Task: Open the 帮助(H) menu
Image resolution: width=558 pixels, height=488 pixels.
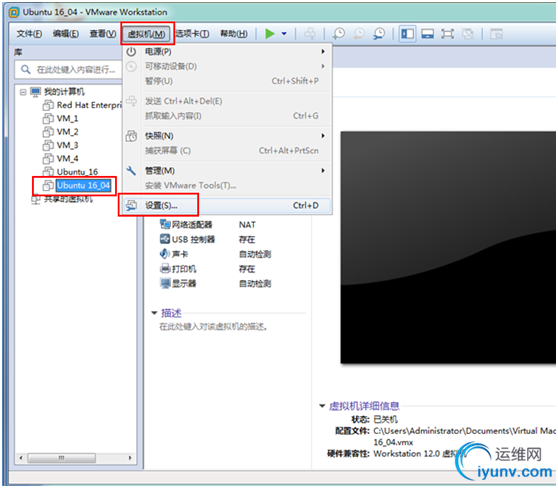Action: (234, 34)
